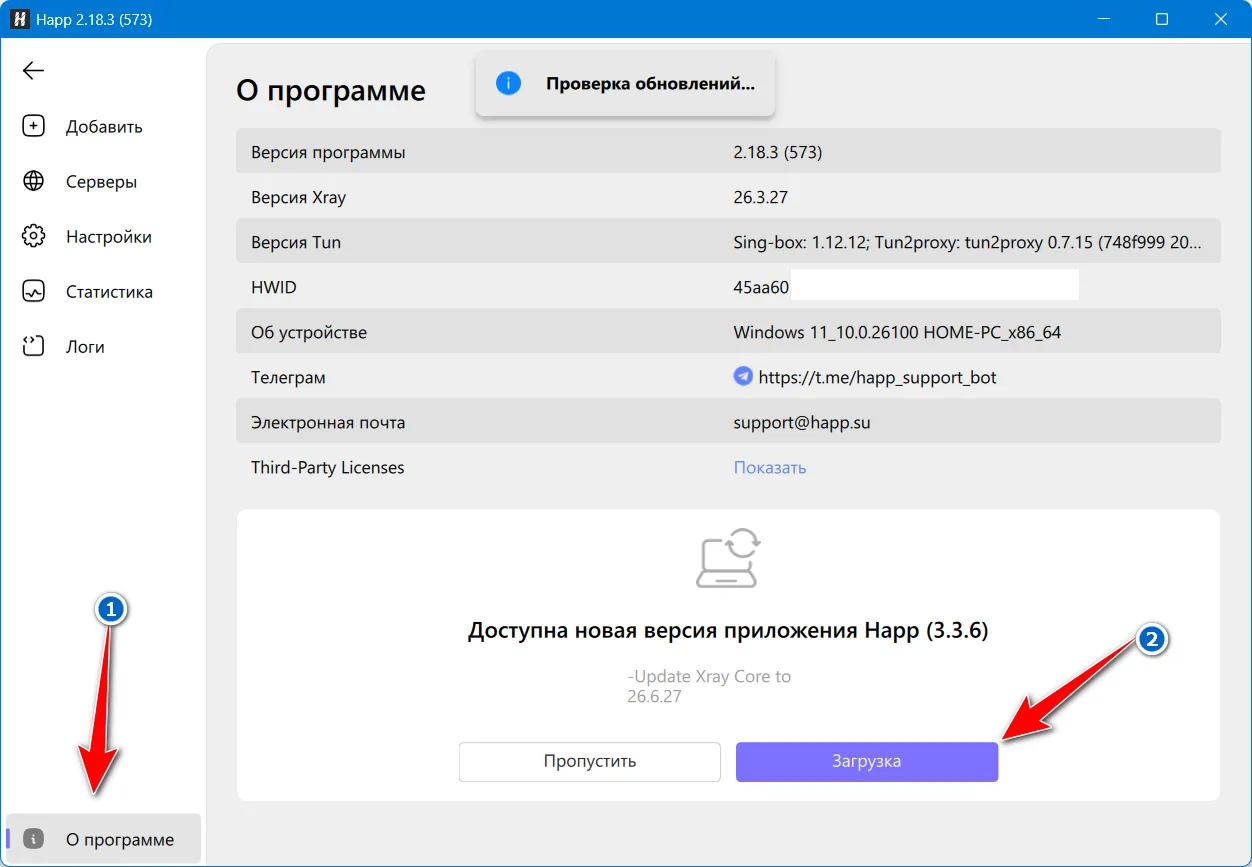Click the Telegram icon beside support bot link
Screen dimensions: 1252x867
click(743, 377)
